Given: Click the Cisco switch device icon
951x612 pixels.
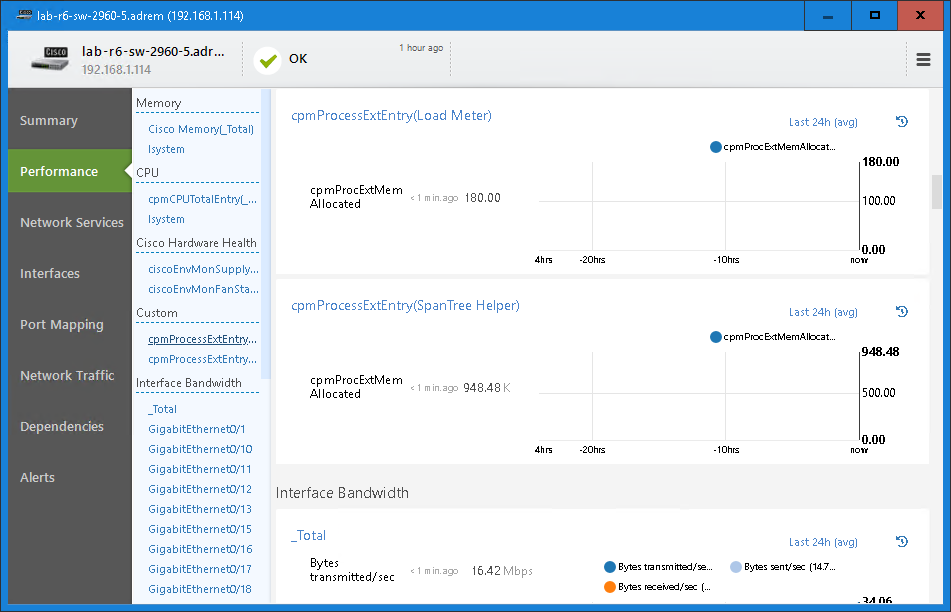Looking at the screenshot, I should click(50, 59).
